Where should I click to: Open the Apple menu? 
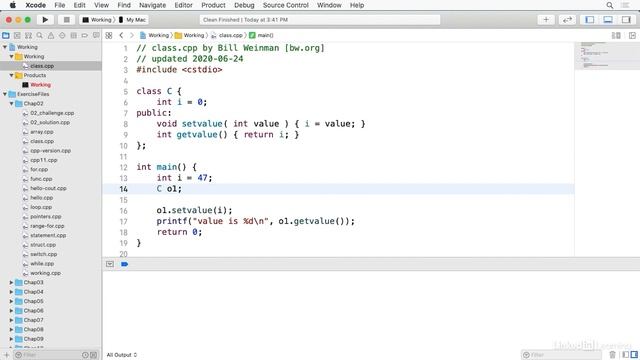click(x=13, y=5)
